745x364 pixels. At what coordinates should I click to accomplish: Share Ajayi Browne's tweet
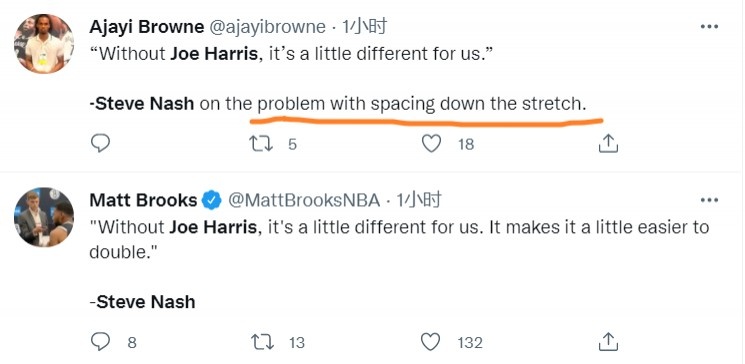[x=608, y=144]
